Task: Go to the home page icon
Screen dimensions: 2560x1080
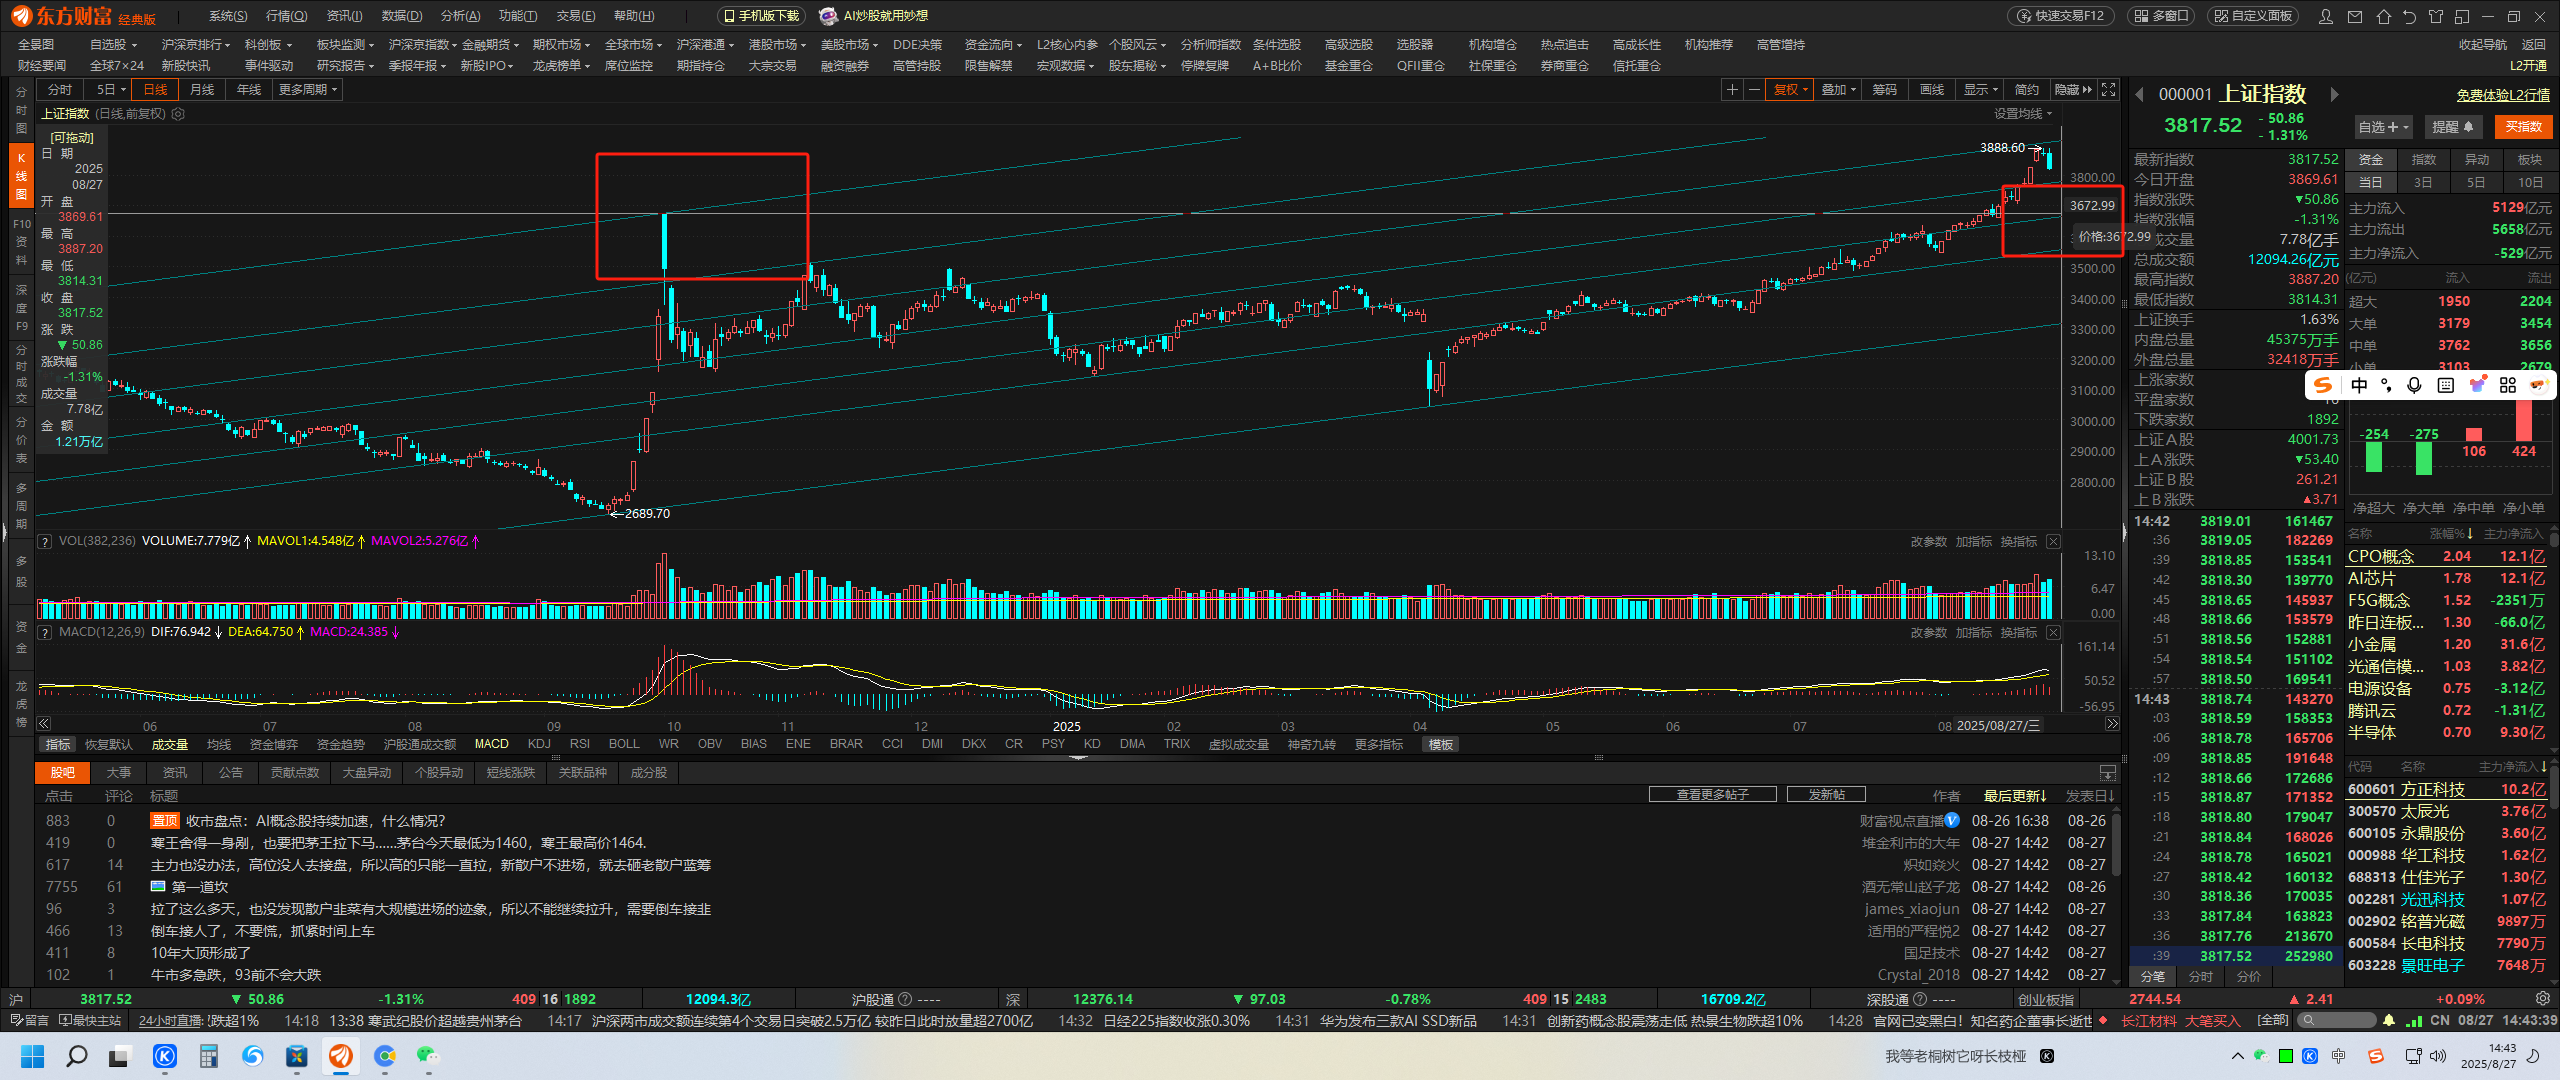Action: pos(2383,16)
